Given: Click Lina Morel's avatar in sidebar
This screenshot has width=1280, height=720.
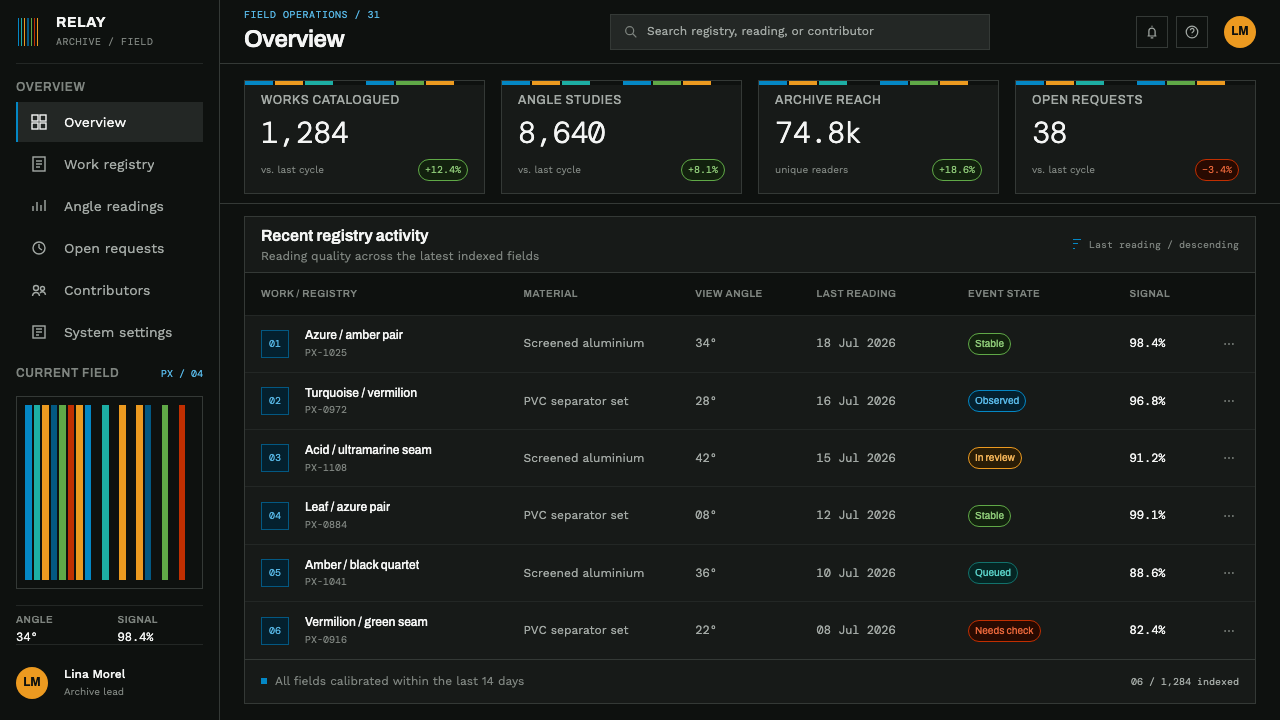Looking at the screenshot, I should 32,682.
